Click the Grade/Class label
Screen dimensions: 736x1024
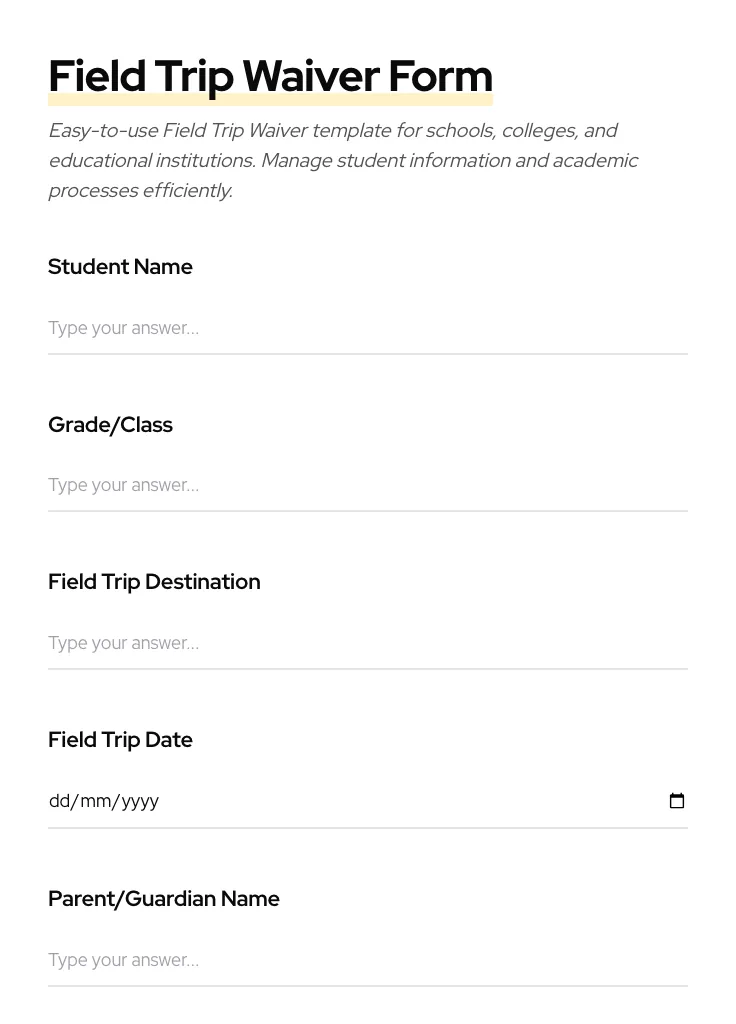(x=110, y=425)
